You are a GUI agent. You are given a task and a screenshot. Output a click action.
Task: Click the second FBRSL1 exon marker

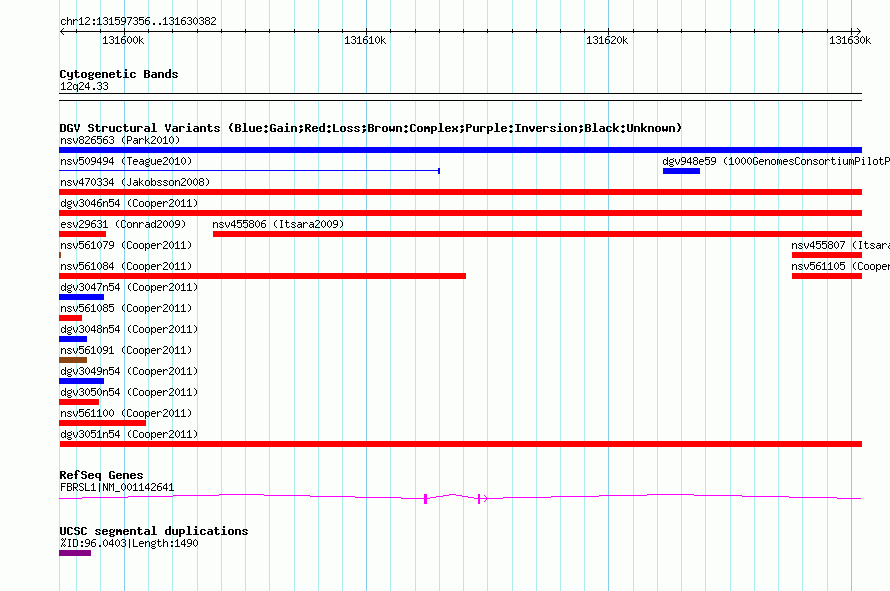pos(479,499)
